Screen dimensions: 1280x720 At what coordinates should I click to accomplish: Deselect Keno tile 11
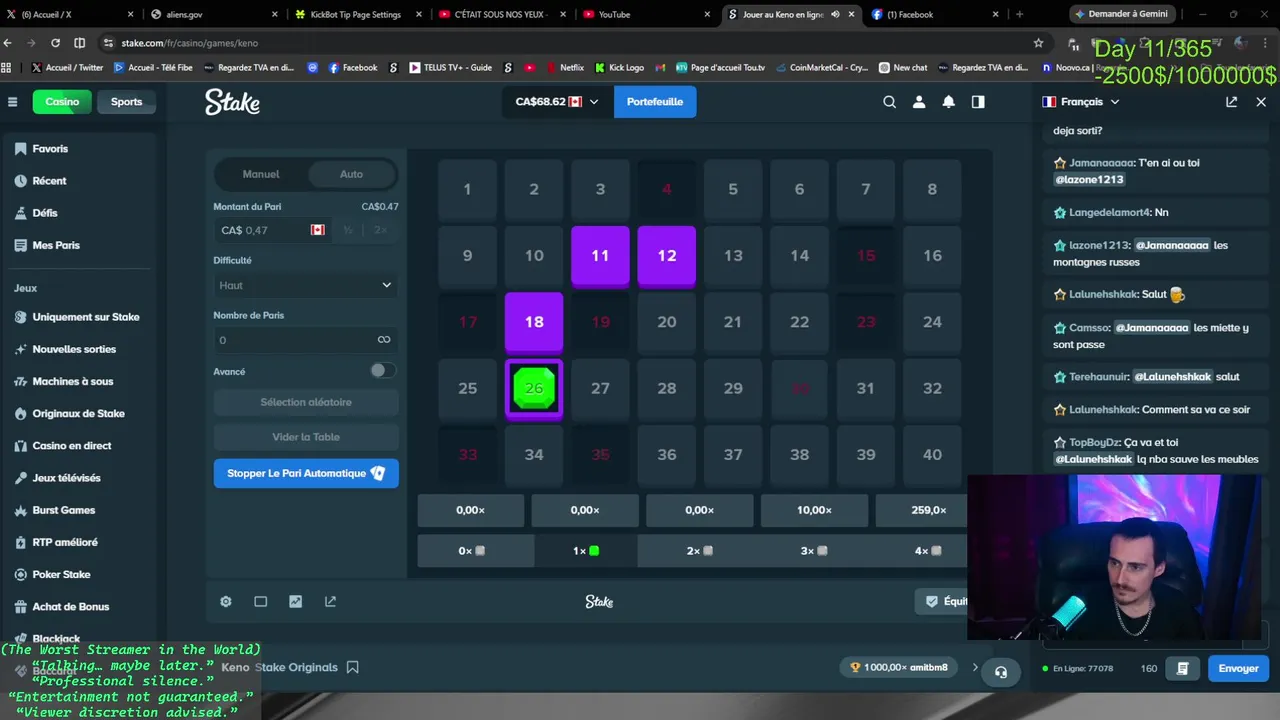(600, 256)
